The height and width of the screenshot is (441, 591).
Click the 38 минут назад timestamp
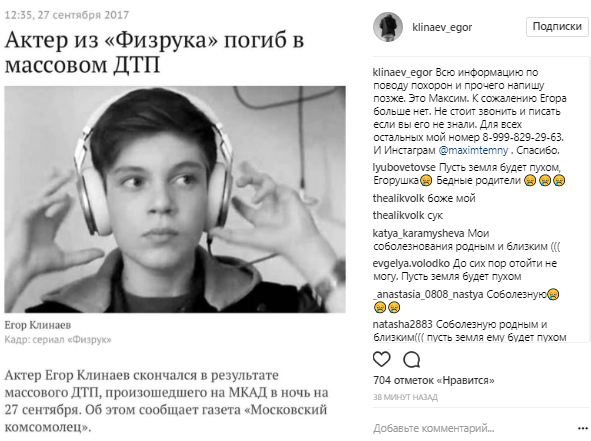(x=405, y=397)
